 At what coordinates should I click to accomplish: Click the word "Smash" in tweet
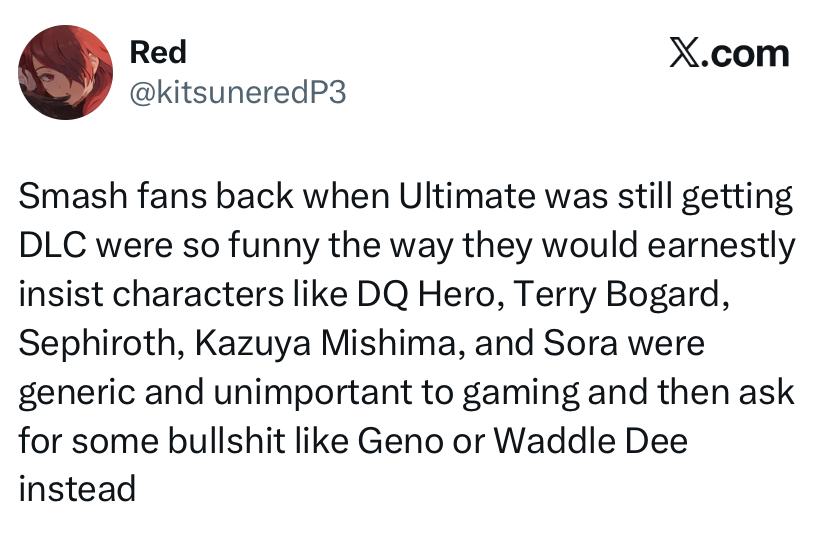coord(64,198)
